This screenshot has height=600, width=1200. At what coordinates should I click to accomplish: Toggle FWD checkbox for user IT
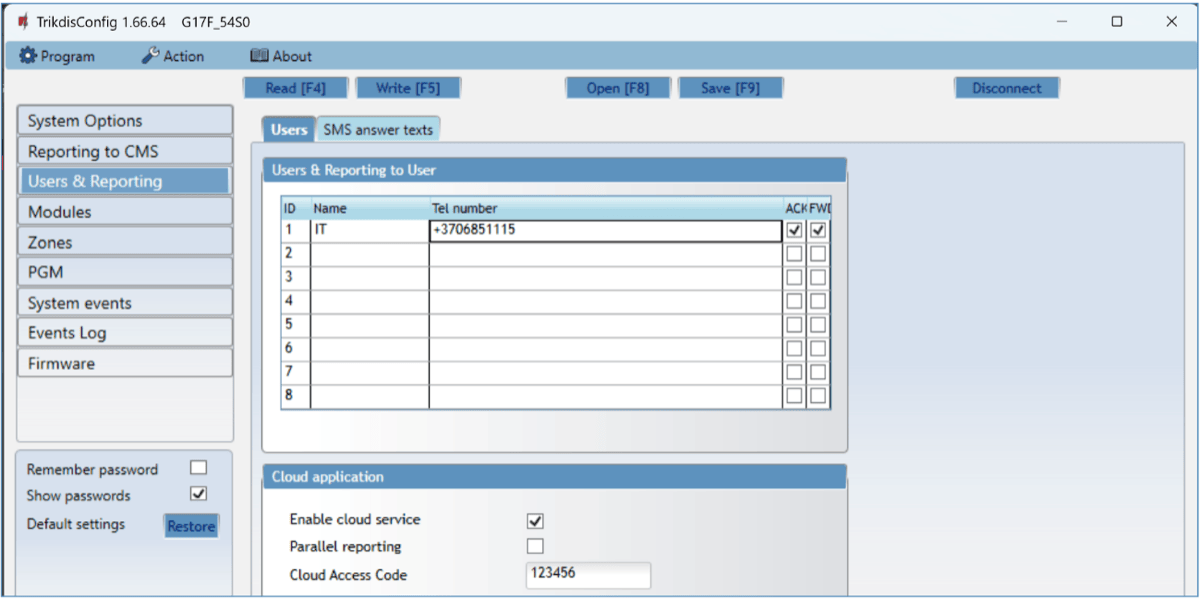tap(818, 230)
